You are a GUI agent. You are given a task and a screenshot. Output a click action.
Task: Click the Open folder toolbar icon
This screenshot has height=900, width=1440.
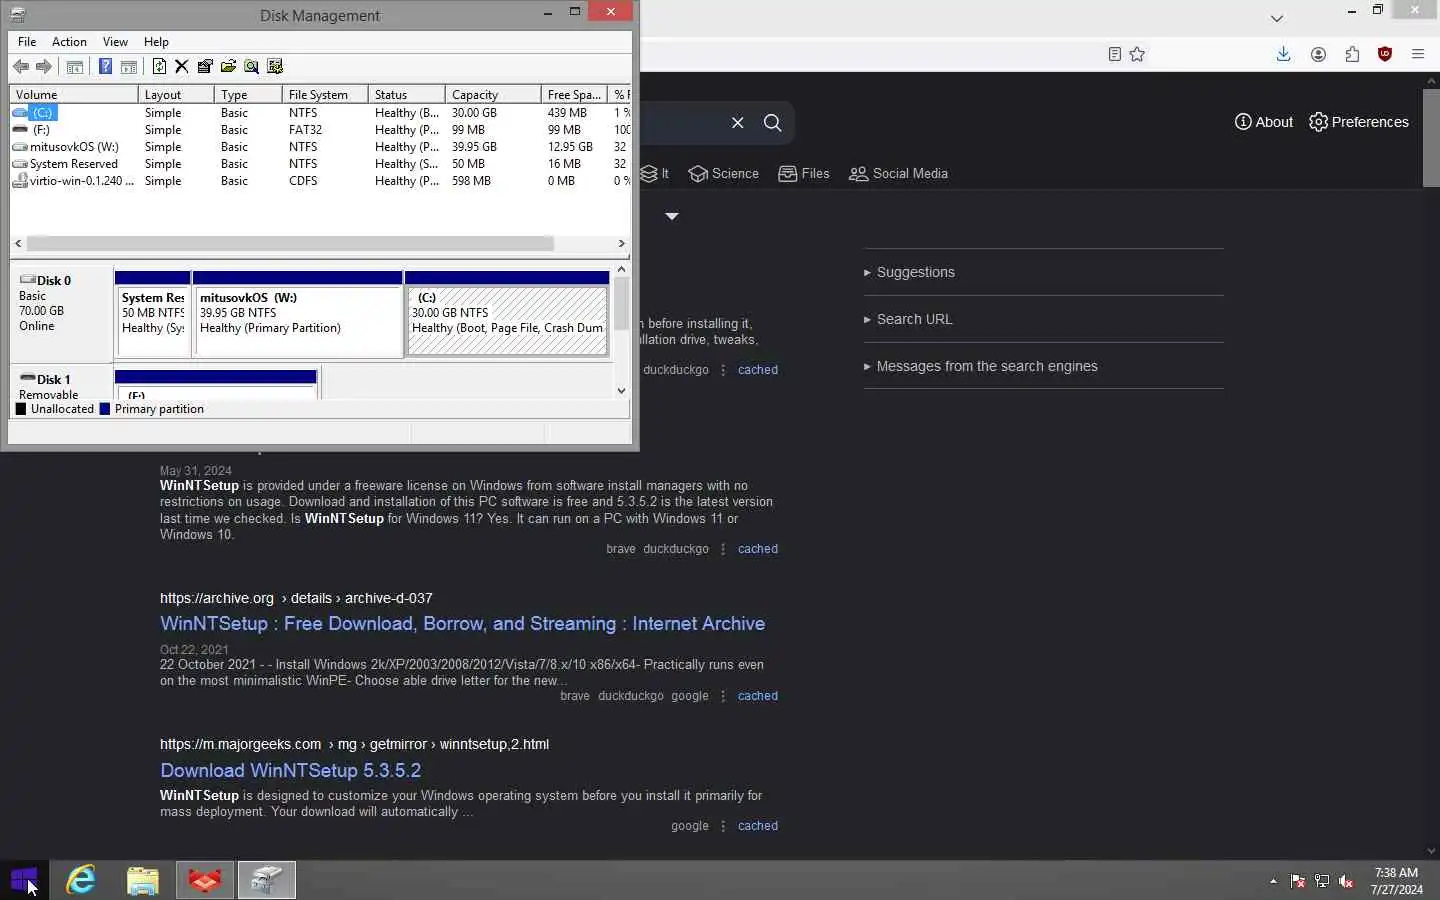[228, 67]
